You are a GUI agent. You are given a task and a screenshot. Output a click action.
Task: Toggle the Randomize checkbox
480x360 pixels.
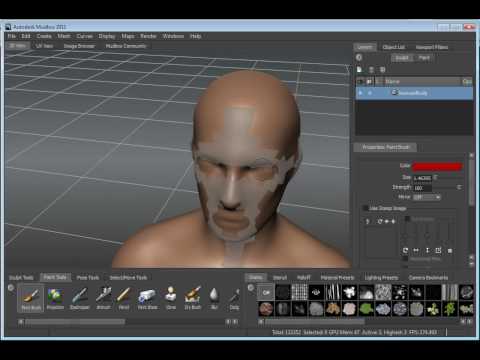coord(407,219)
